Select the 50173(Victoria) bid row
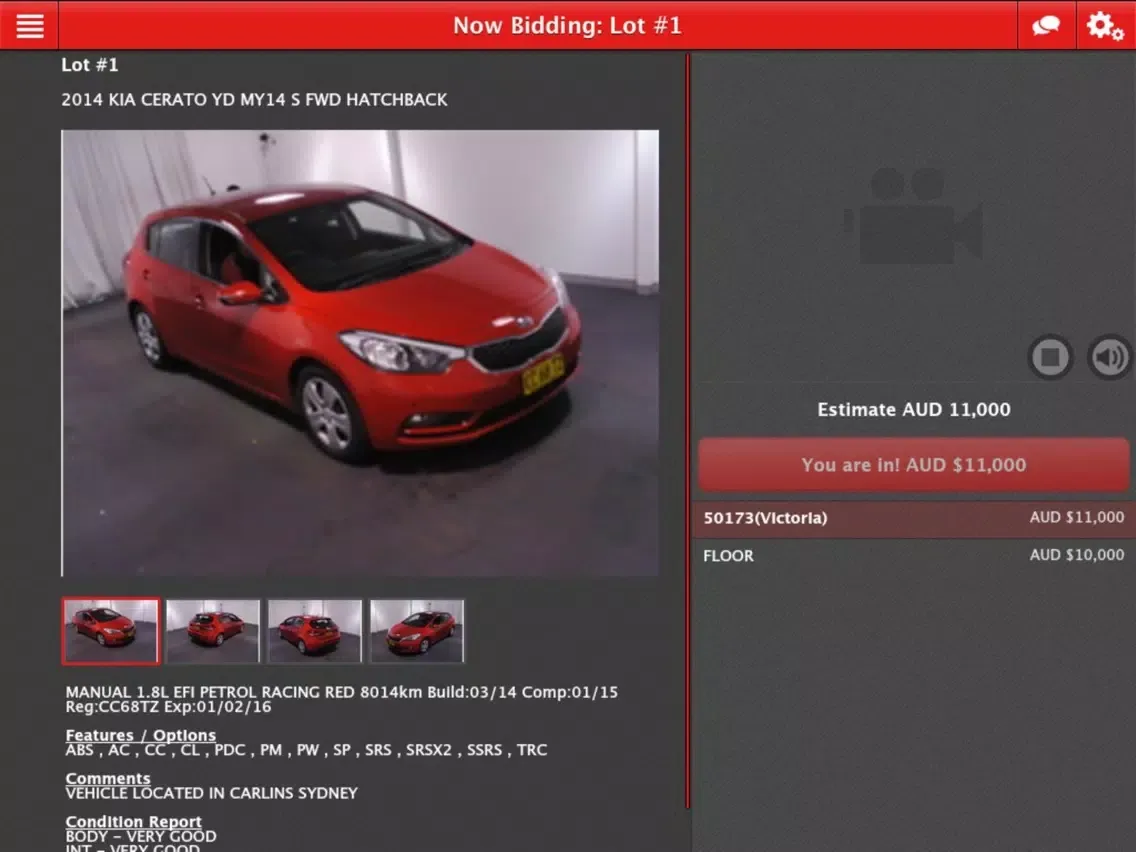The image size is (1136, 852). coord(914,518)
